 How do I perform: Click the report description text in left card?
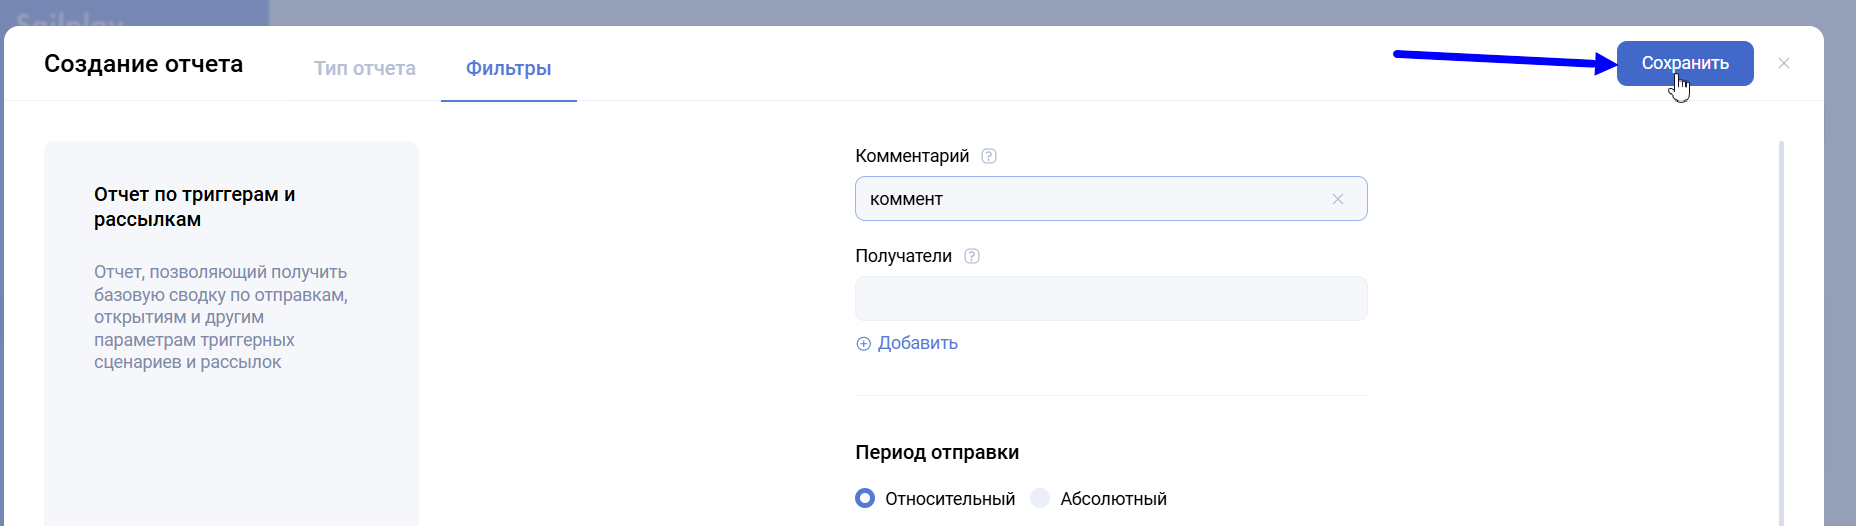click(x=220, y=317)
